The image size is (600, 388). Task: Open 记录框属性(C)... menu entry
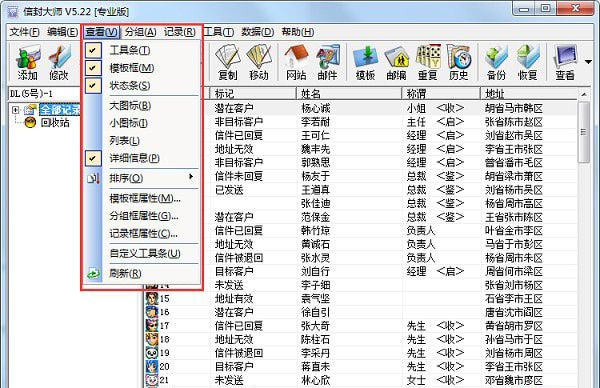click(x=142, y=233)
